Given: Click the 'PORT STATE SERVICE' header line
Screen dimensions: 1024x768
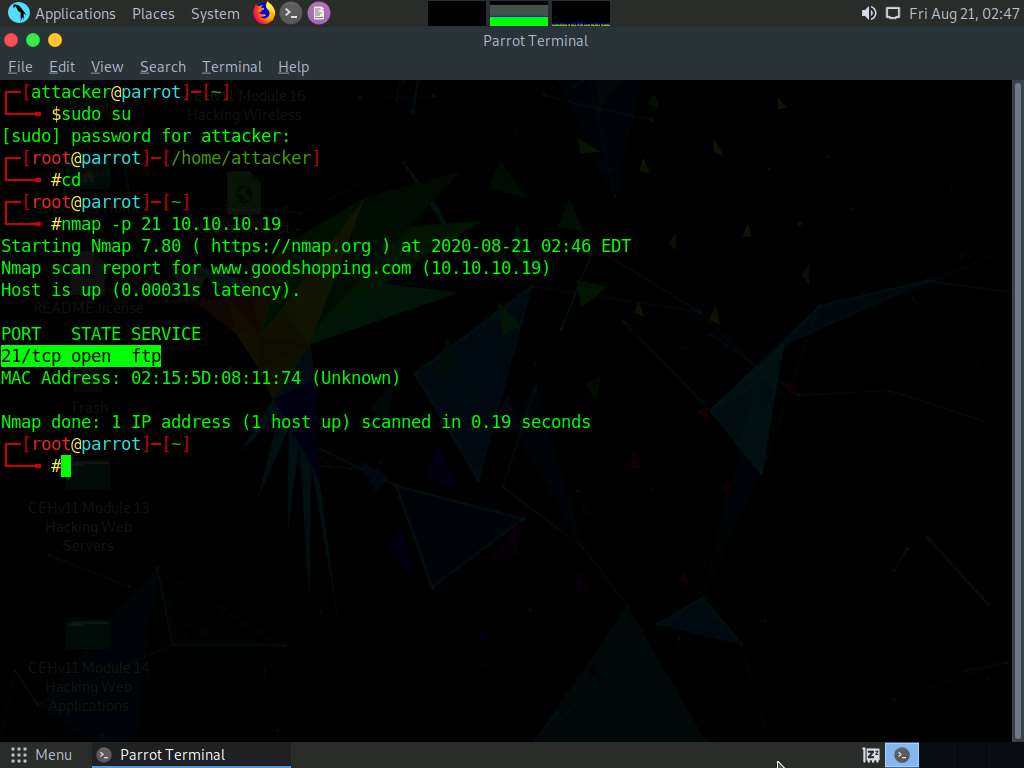Looking at the screenshot, I should 101,334.
